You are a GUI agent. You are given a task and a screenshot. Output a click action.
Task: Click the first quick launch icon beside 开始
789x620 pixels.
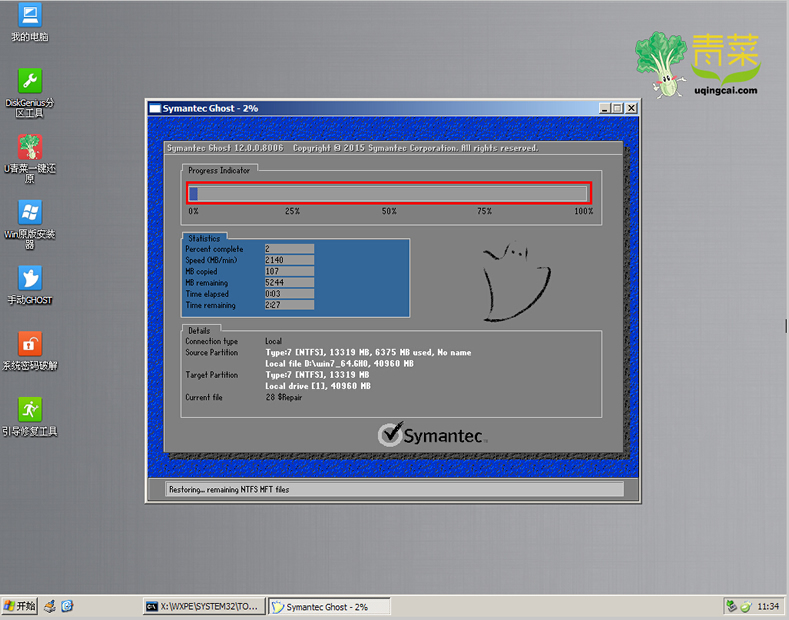[49, 606]
